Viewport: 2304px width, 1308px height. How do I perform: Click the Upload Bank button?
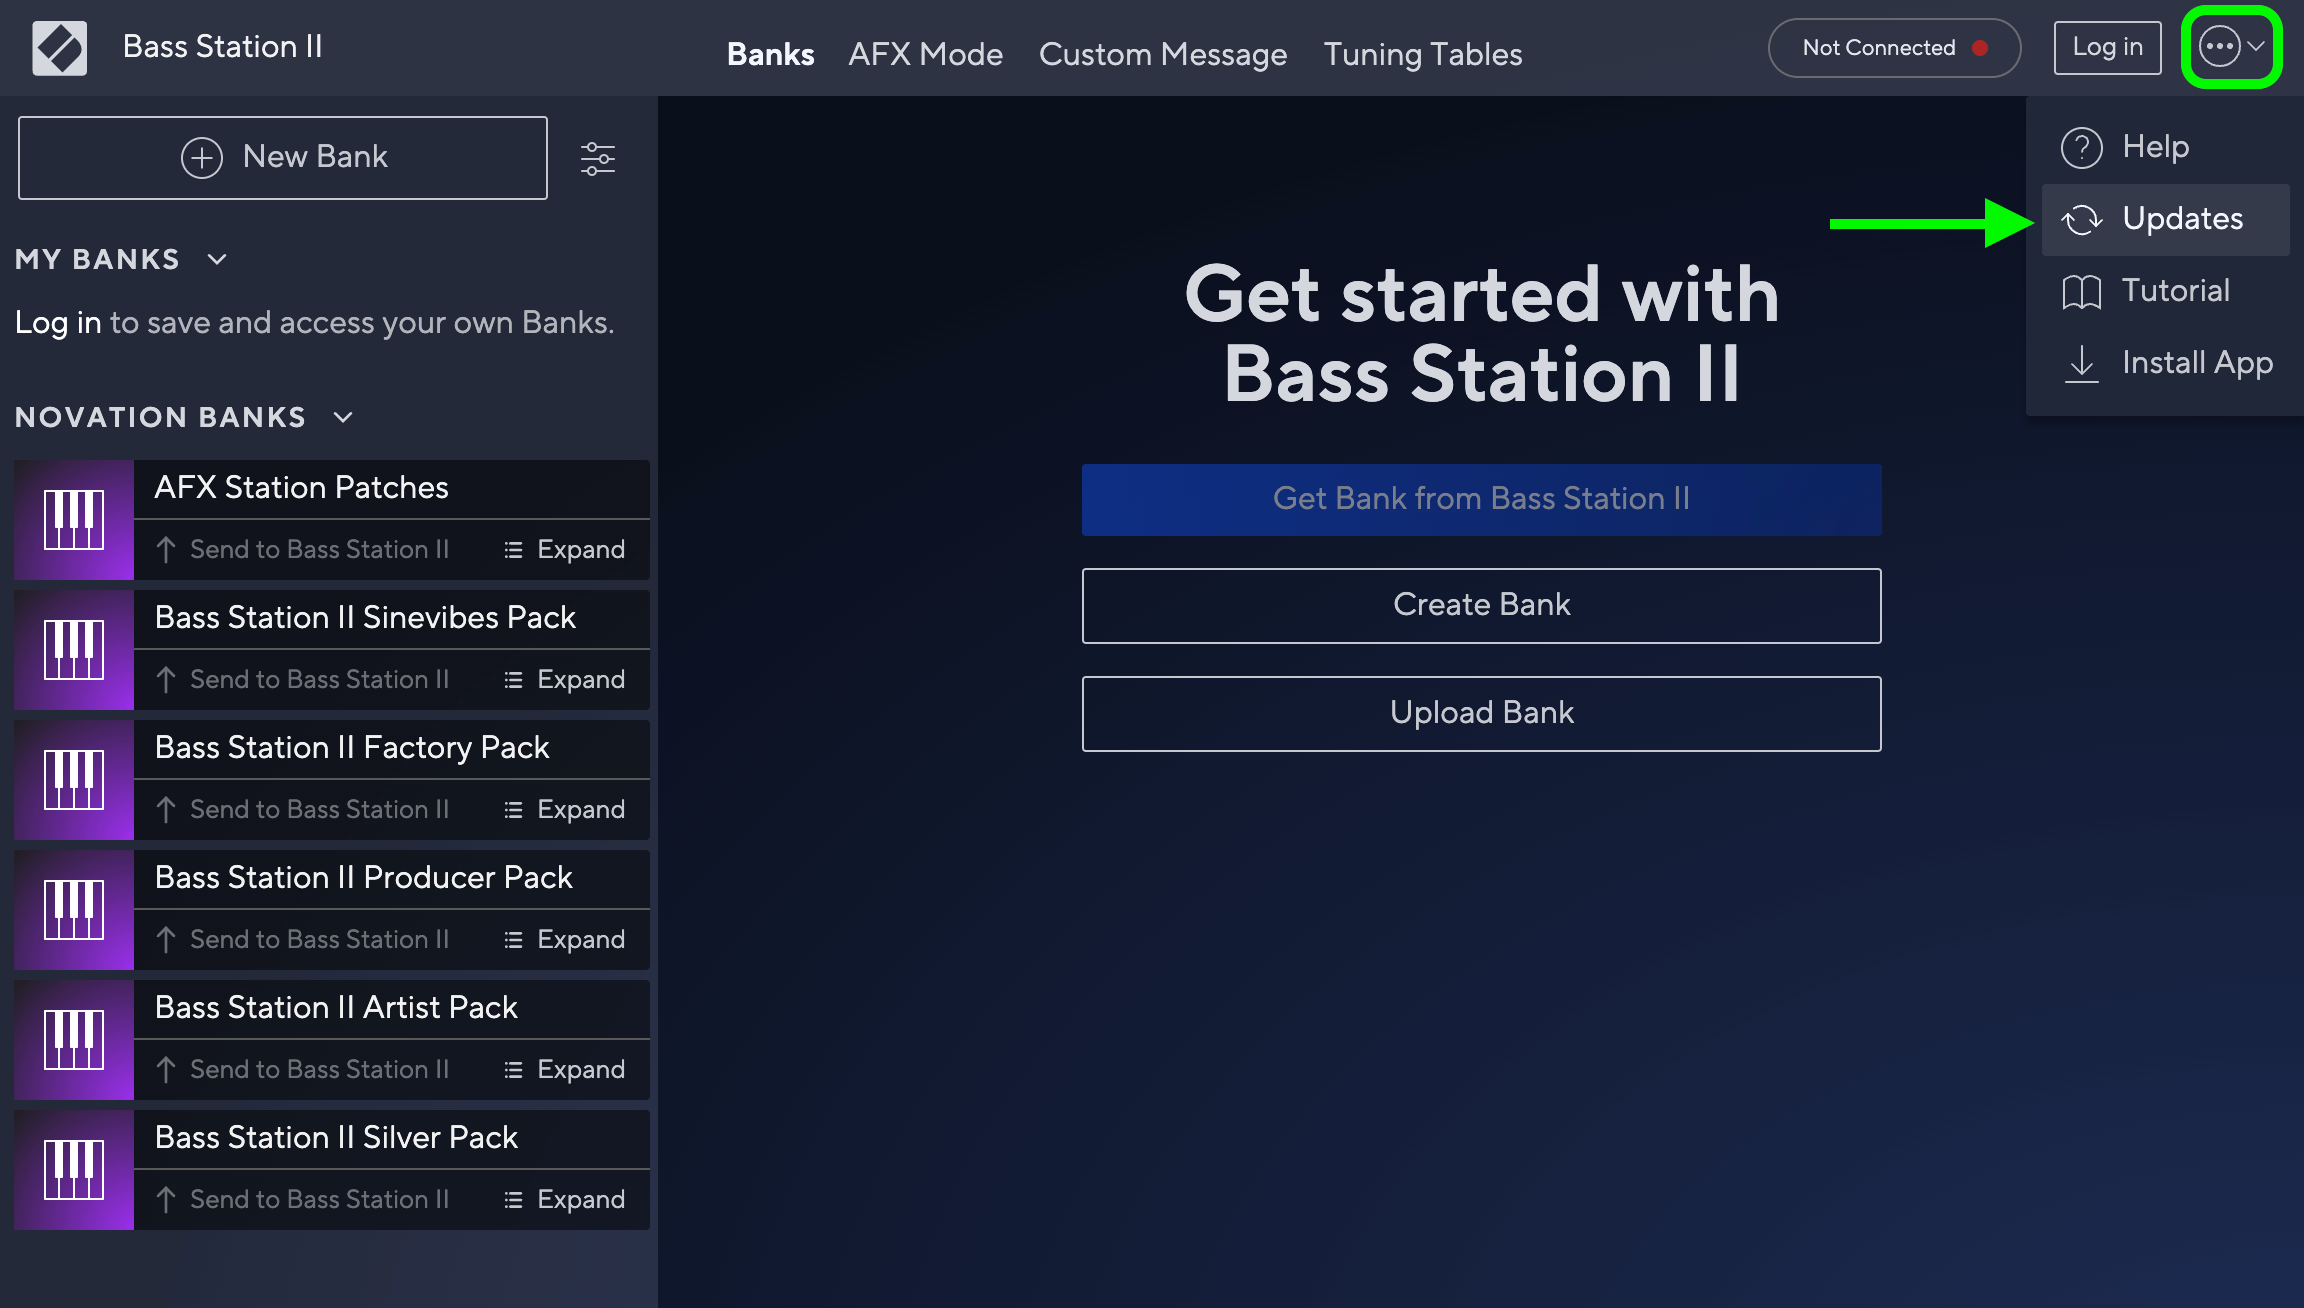pyautogui.click(x=1481, y=713)
